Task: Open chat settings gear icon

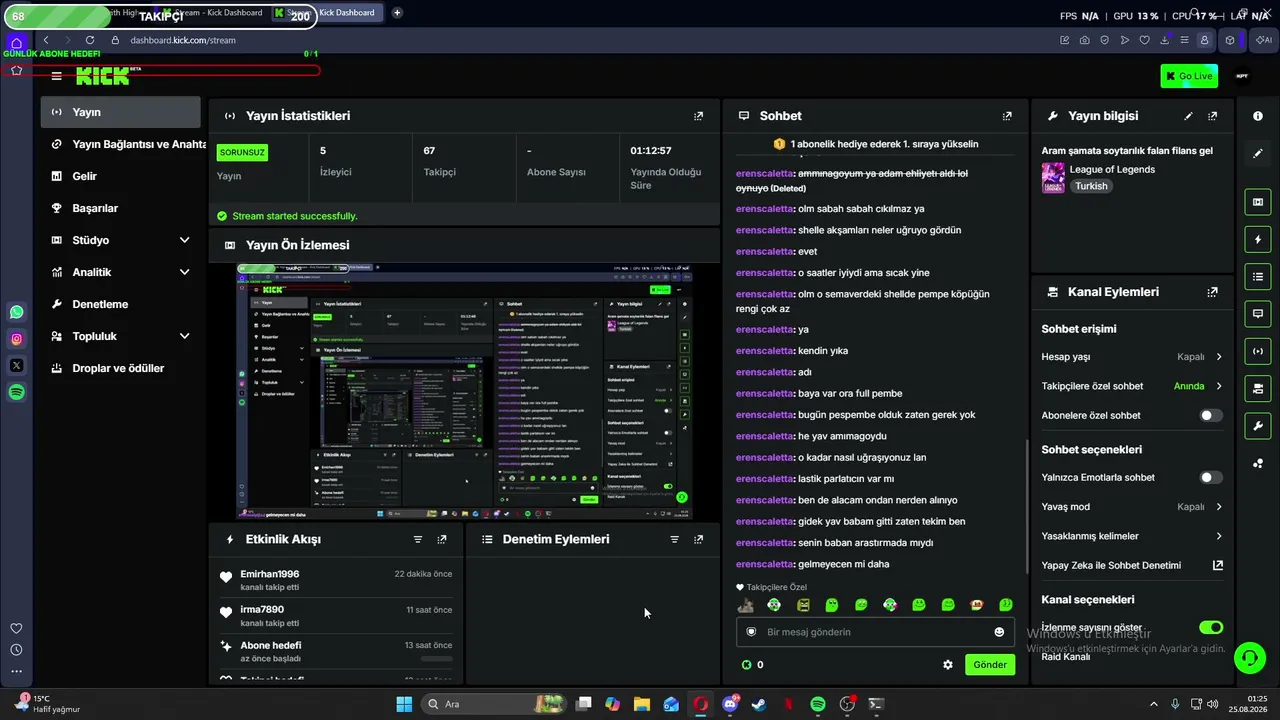Action: (x=948, y=665)
